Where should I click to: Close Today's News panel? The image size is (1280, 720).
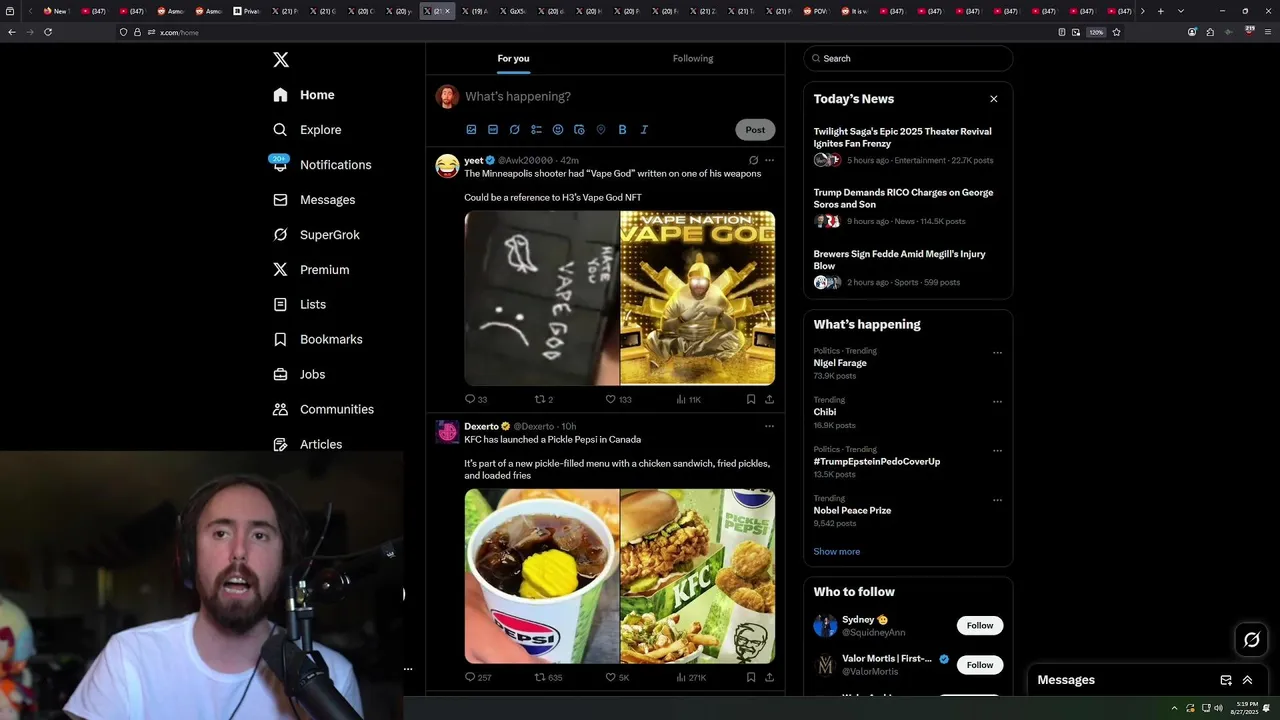click(993, 99)
